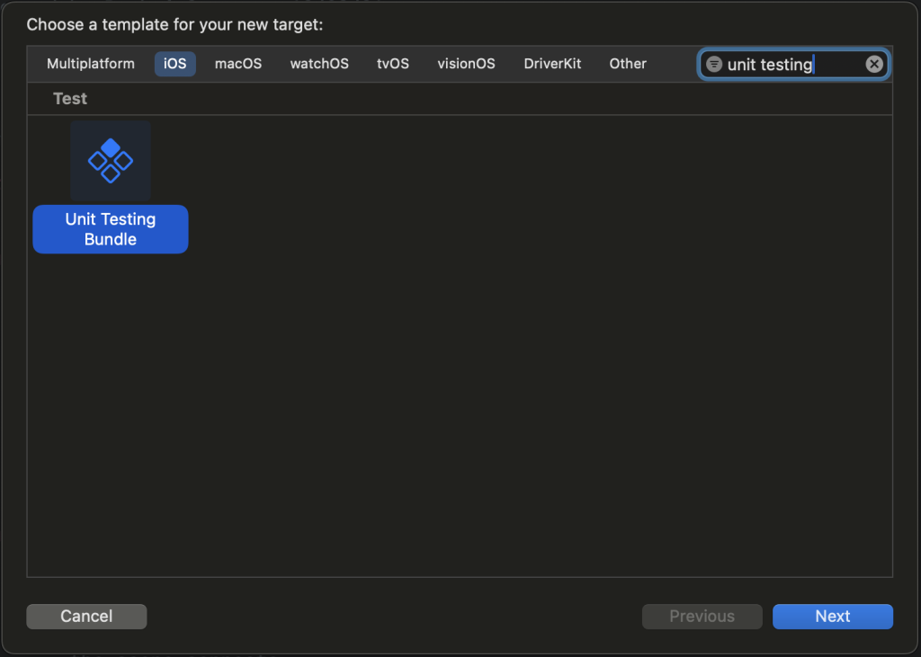Select the Other tab
Image resolution: width=921 pixels, height=657 pixels.
(x=627, y=63)
